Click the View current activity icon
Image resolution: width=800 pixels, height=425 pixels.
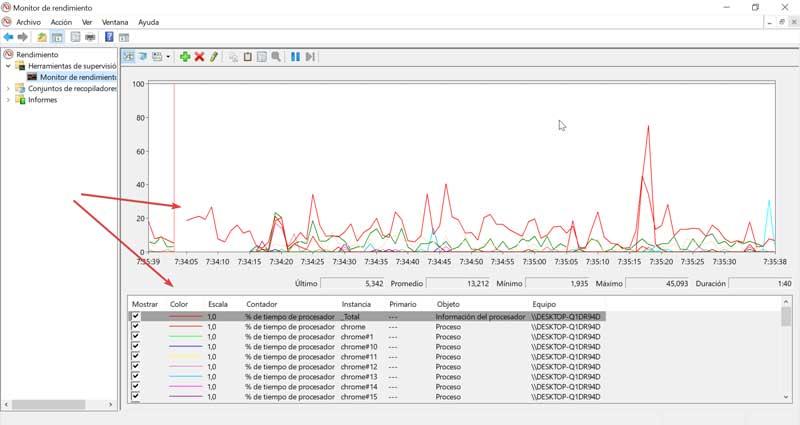[129, 57]
